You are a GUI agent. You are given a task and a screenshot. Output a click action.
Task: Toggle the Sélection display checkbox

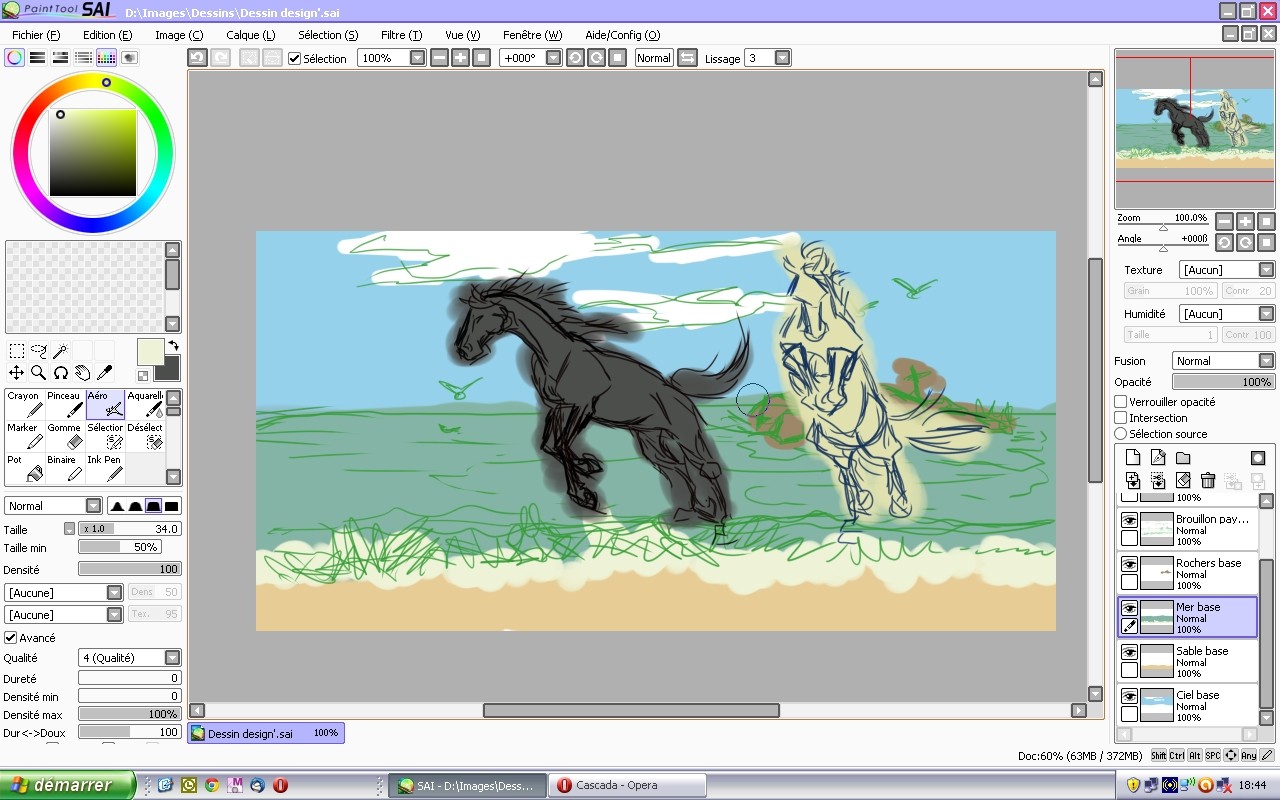coord(294,58)
